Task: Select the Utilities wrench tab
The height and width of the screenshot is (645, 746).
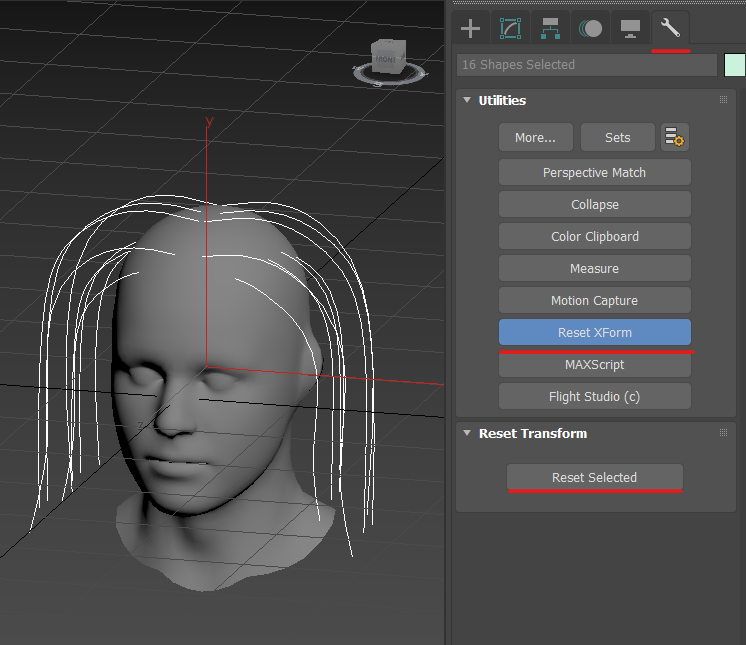Action: tap(670, 28)
